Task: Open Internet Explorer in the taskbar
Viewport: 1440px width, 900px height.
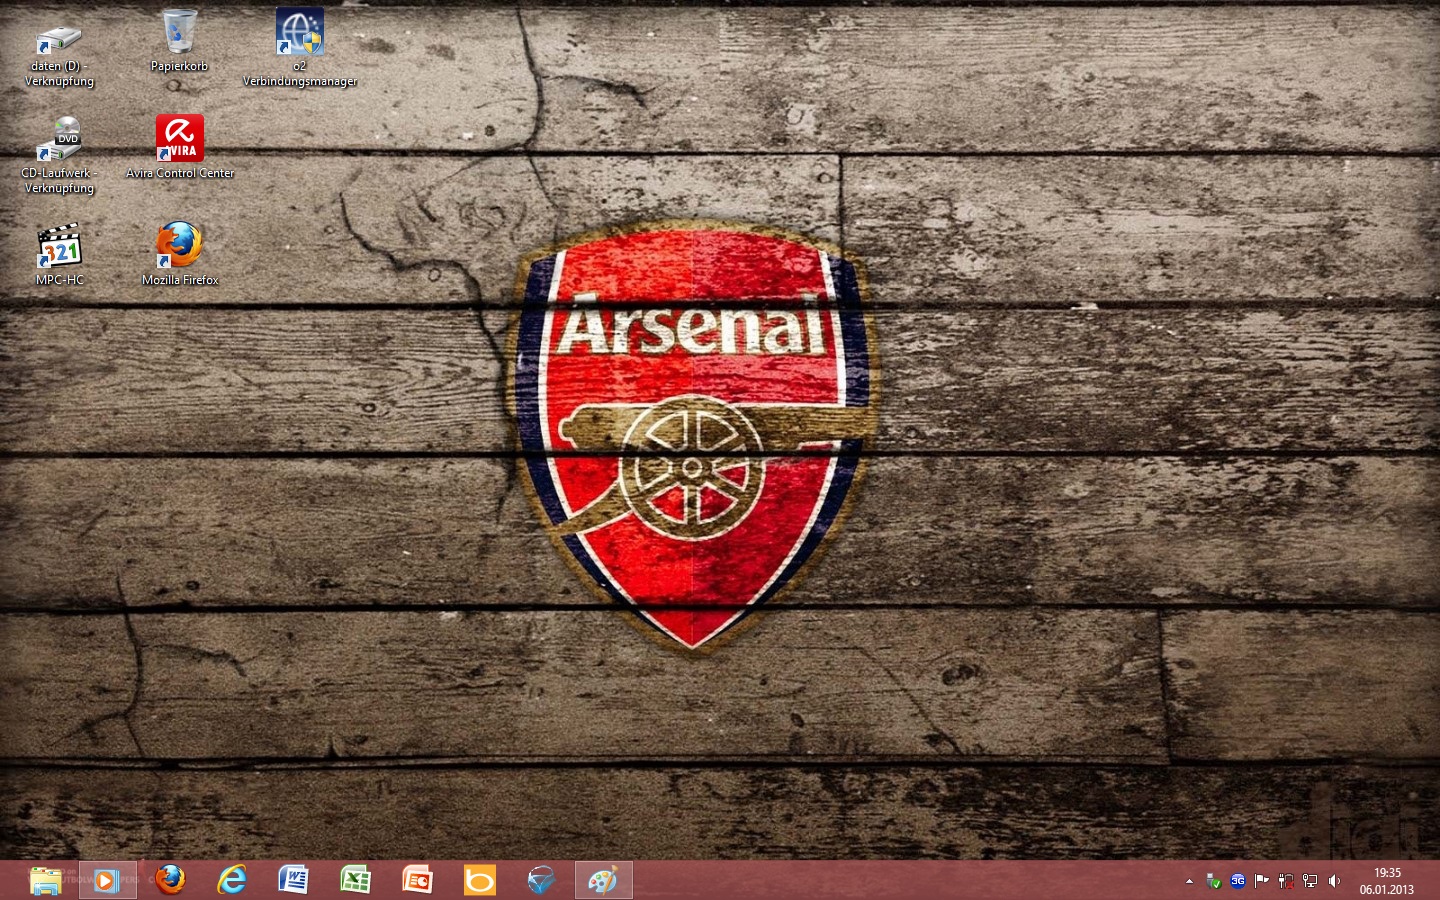Action: 232,880
